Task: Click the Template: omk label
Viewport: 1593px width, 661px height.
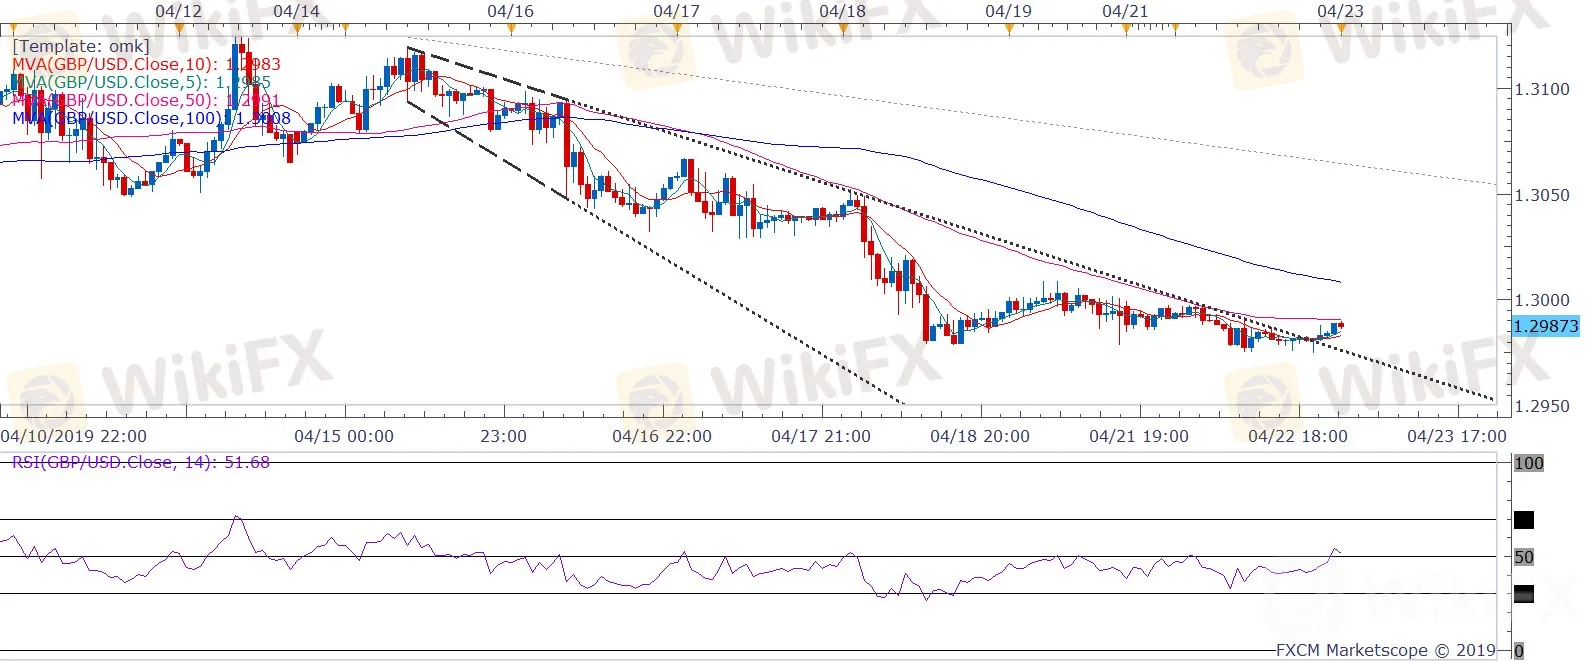Action: pos(81,46)
